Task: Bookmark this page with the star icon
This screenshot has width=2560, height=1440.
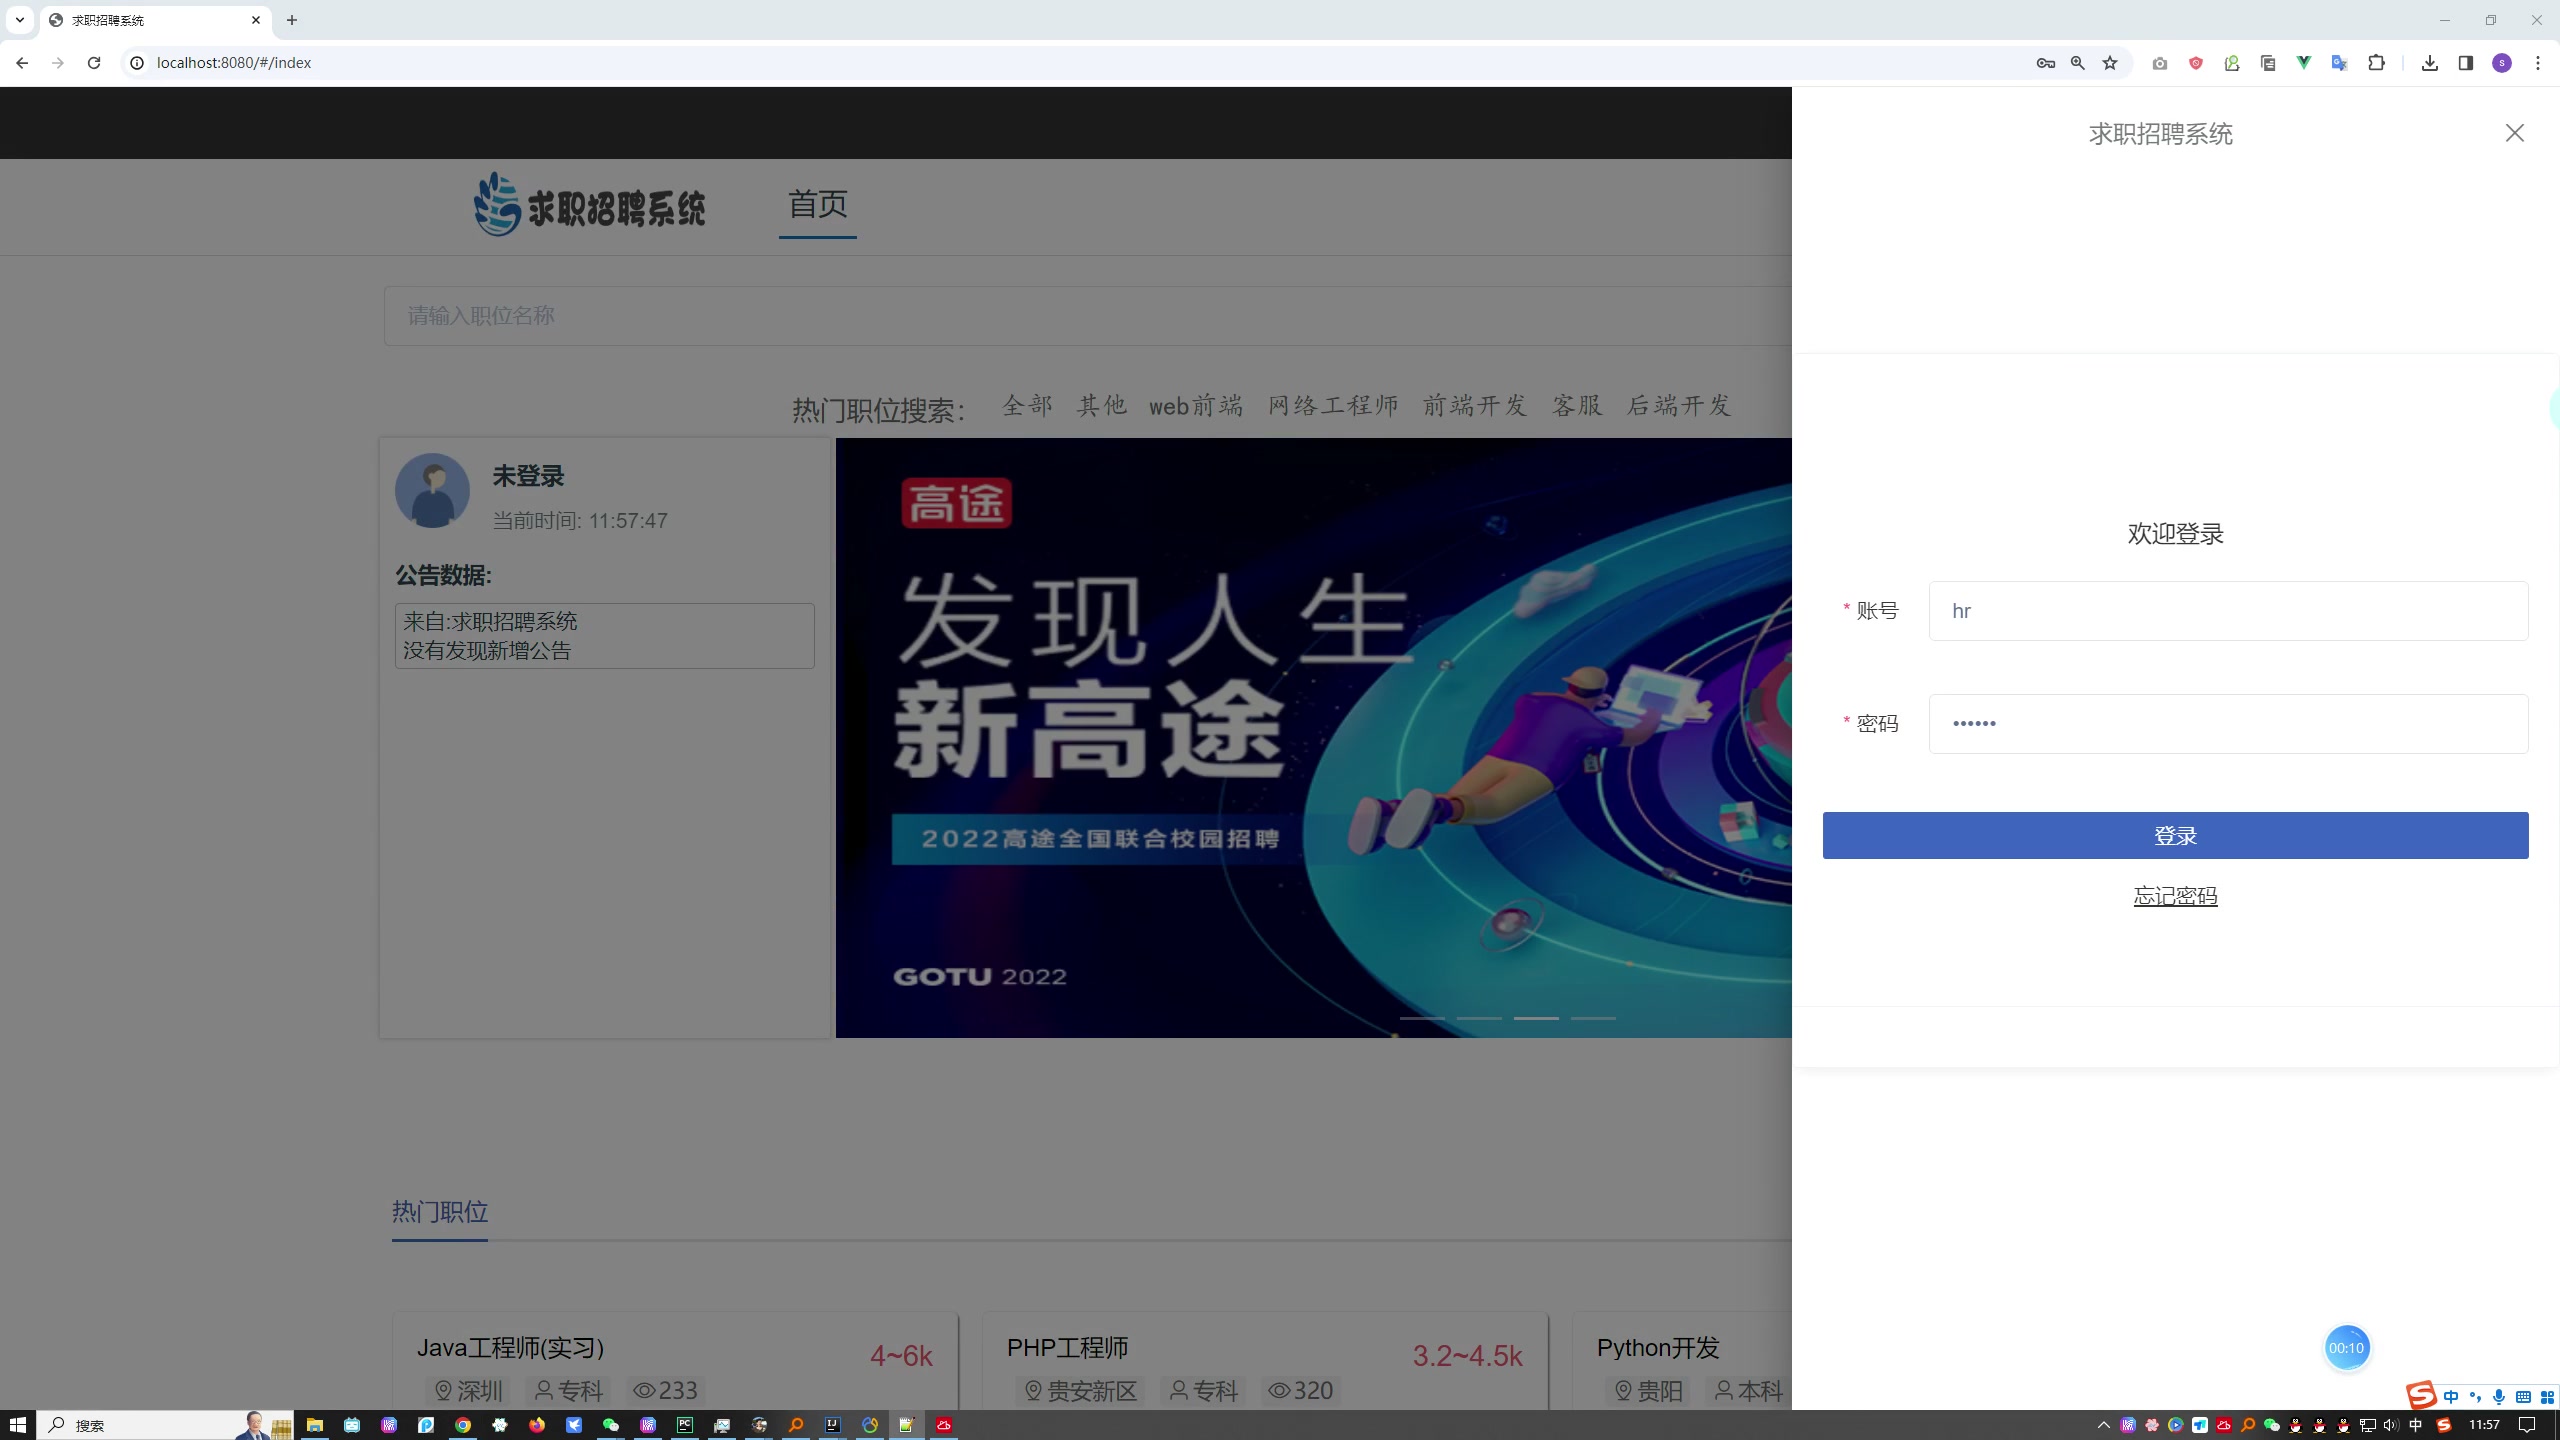Action: (2110, 63)
